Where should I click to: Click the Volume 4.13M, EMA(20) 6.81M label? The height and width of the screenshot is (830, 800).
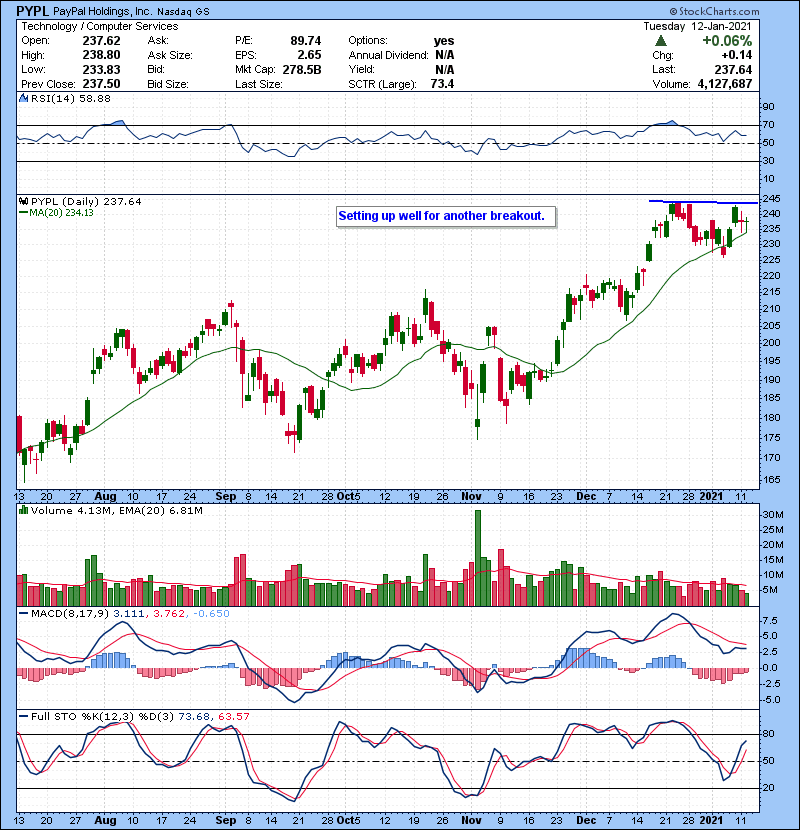coord(116,510)
